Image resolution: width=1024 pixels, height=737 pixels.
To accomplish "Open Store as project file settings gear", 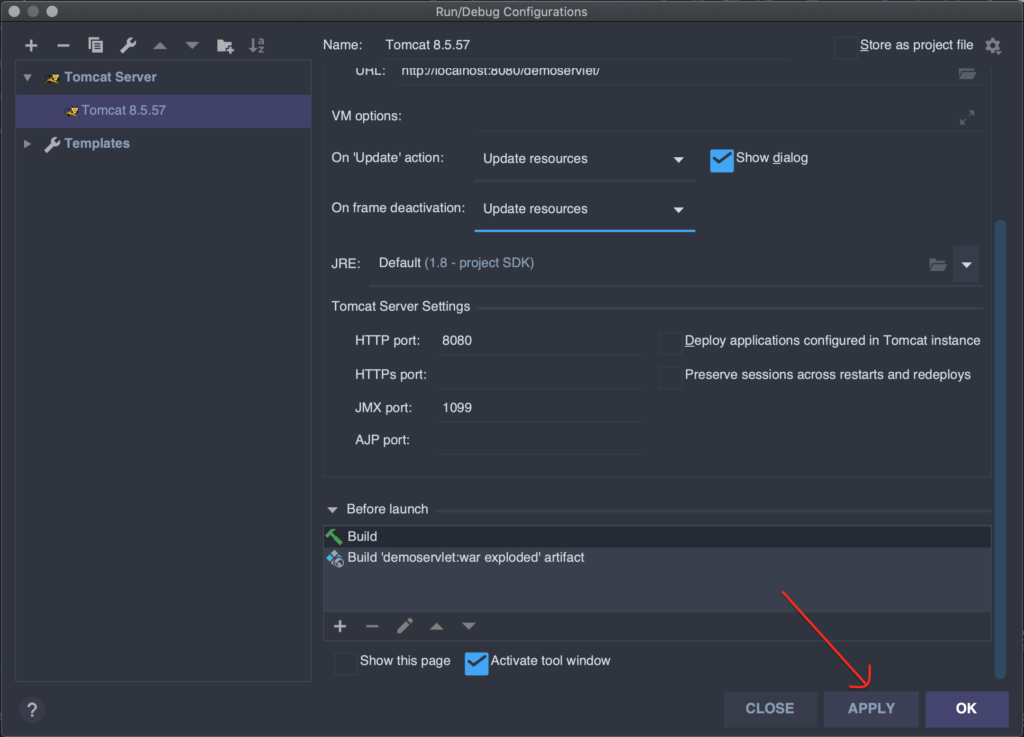I will 993,46.
